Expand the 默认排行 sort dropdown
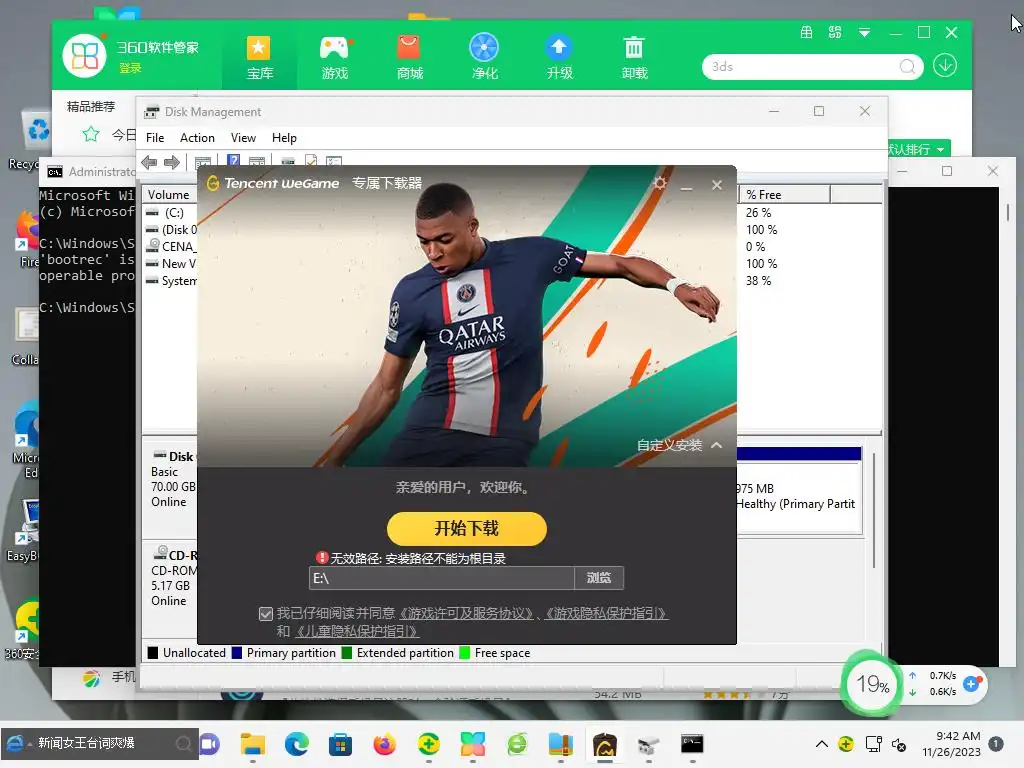This screenshot has width=1024, height=768. point(918,149)
